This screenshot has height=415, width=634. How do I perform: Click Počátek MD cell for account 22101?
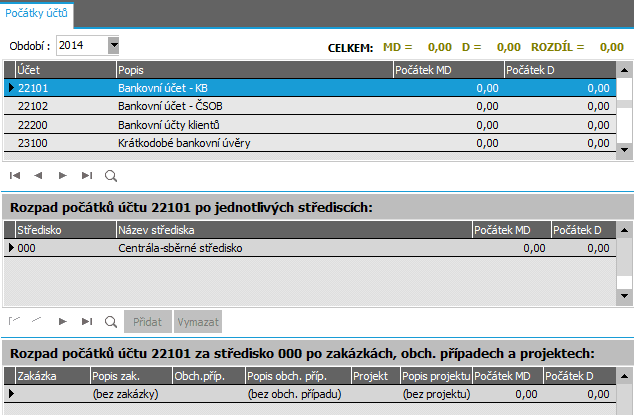[x=447, y=88]
